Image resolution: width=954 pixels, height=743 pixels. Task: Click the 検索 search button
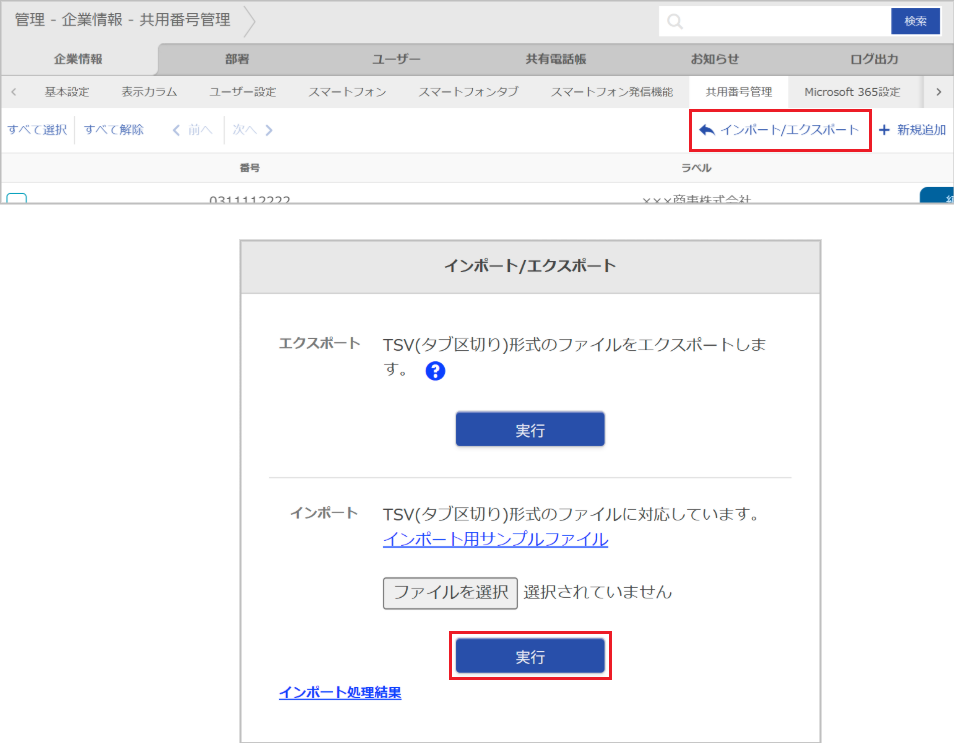pos(915,20)
